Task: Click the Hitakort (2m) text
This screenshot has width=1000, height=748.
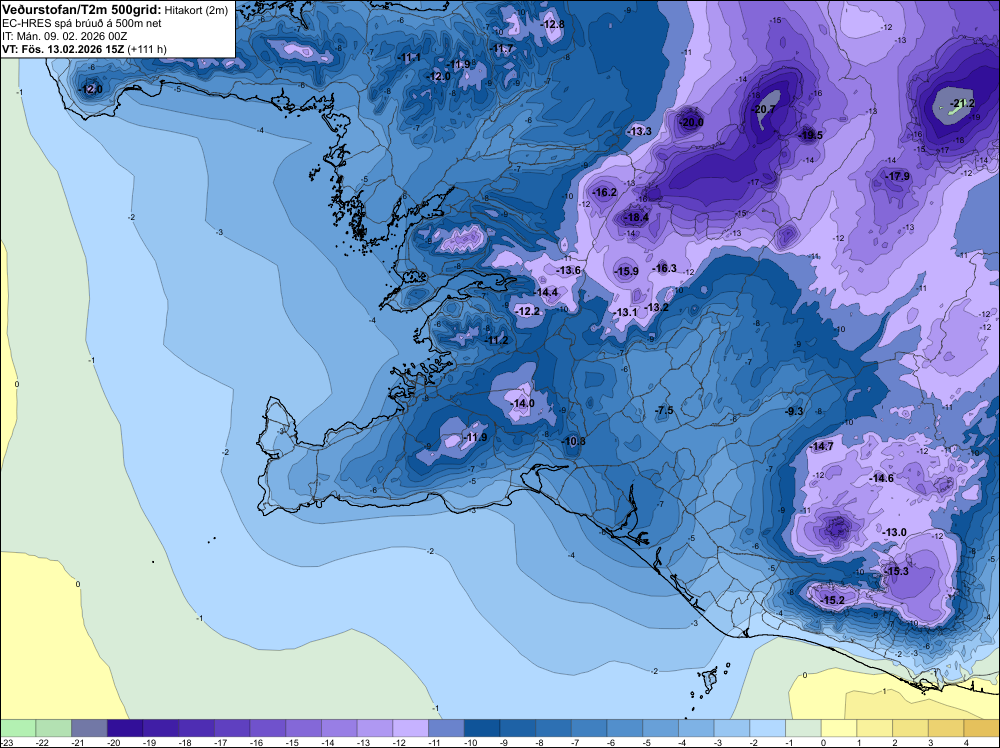Action: point(196,10)
